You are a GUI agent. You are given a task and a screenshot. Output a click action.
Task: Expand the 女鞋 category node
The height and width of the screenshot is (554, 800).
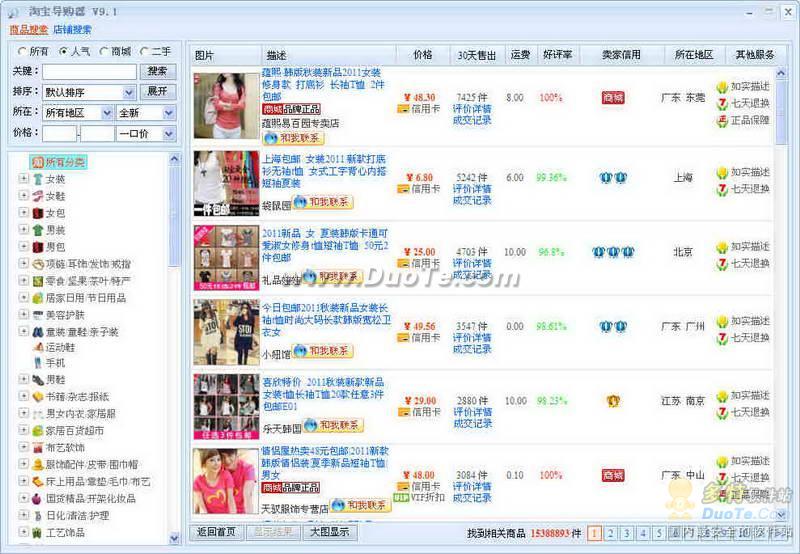(x=23, y=195)
